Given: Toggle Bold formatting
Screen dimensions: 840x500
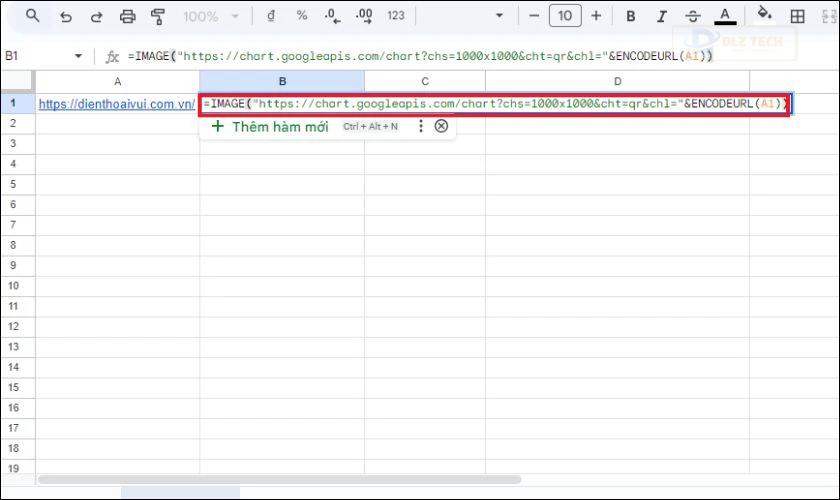Looking at the screenshot, I should [x=631, y=17].
